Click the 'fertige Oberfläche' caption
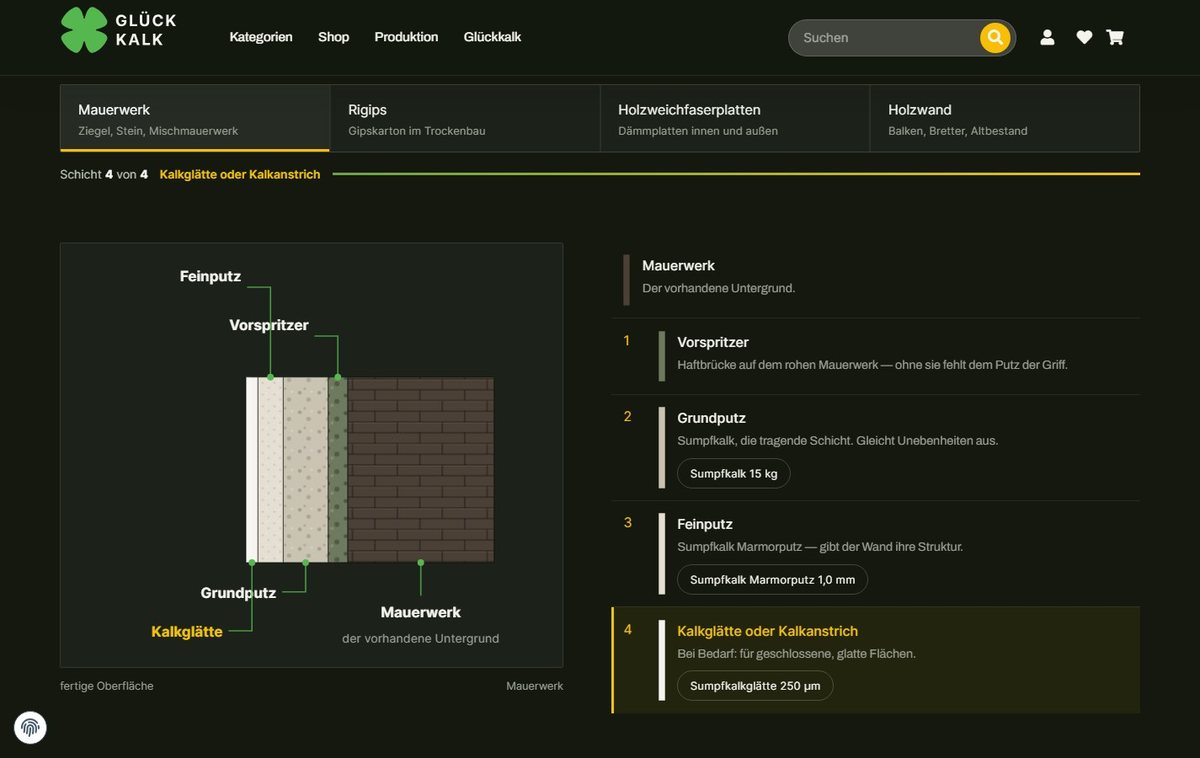Image resolution: width=1200 pixels, height=758 pixels. 107,686
